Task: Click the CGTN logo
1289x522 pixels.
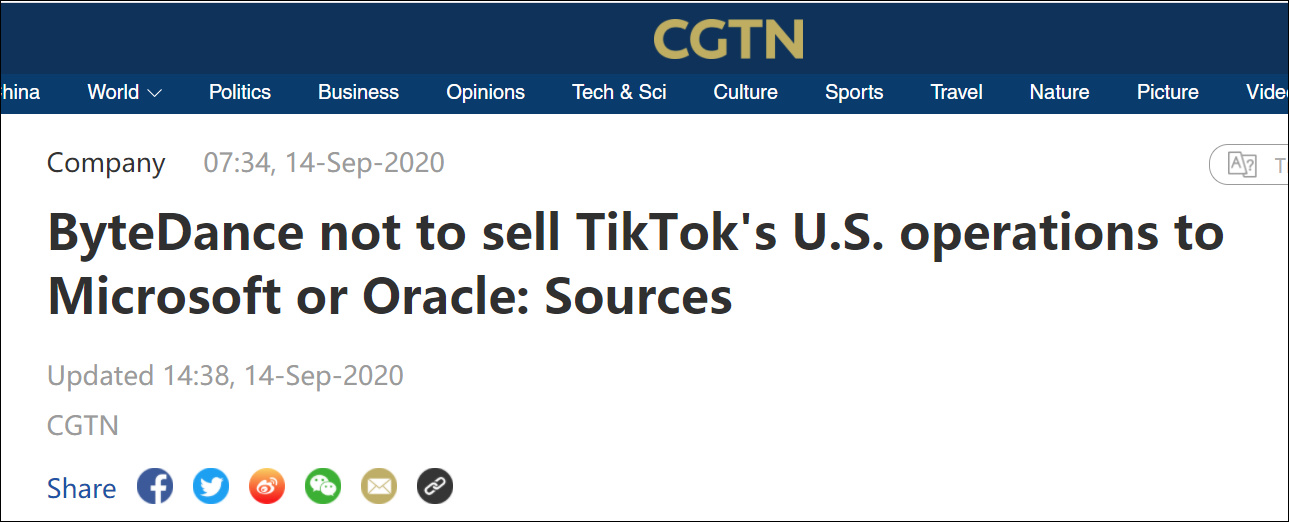Action: (x=728, y=38)
